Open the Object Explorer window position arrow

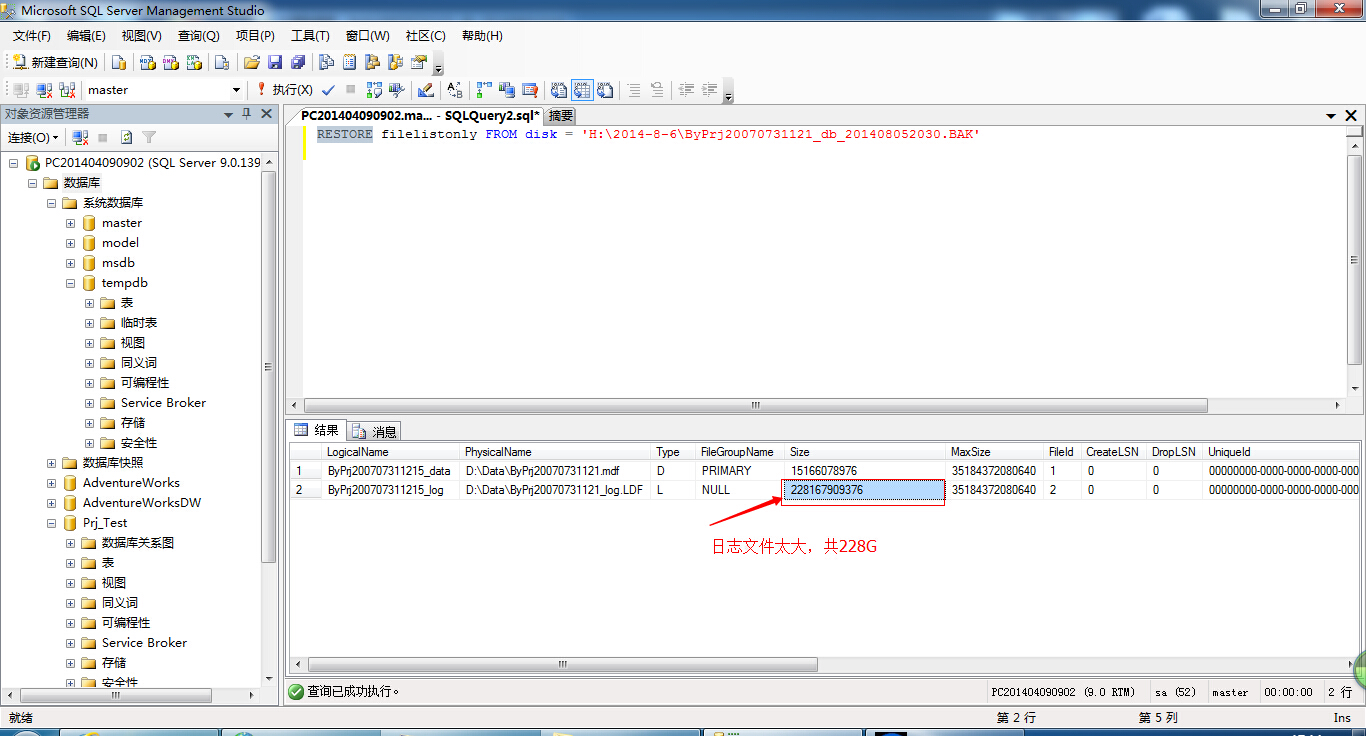point(229,114)
